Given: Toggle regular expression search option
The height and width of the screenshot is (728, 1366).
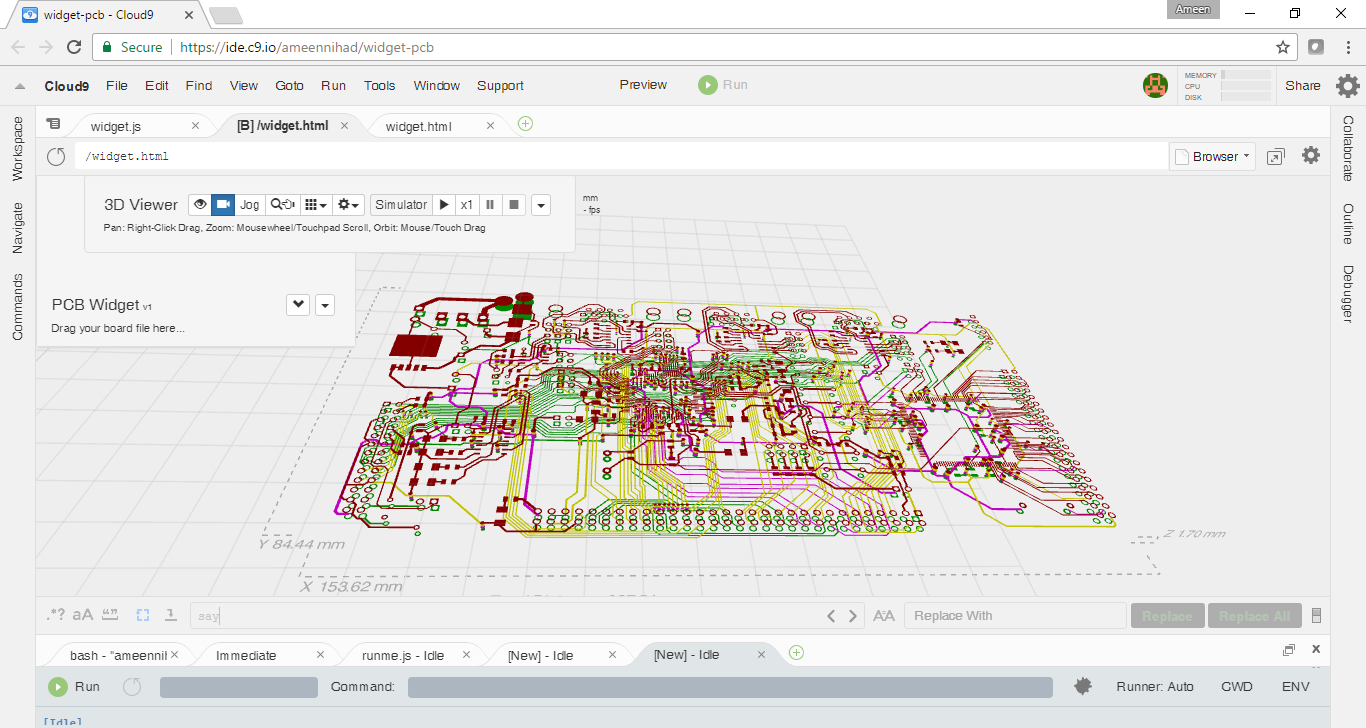Looking at the screenshot, I should click(56, 616).
